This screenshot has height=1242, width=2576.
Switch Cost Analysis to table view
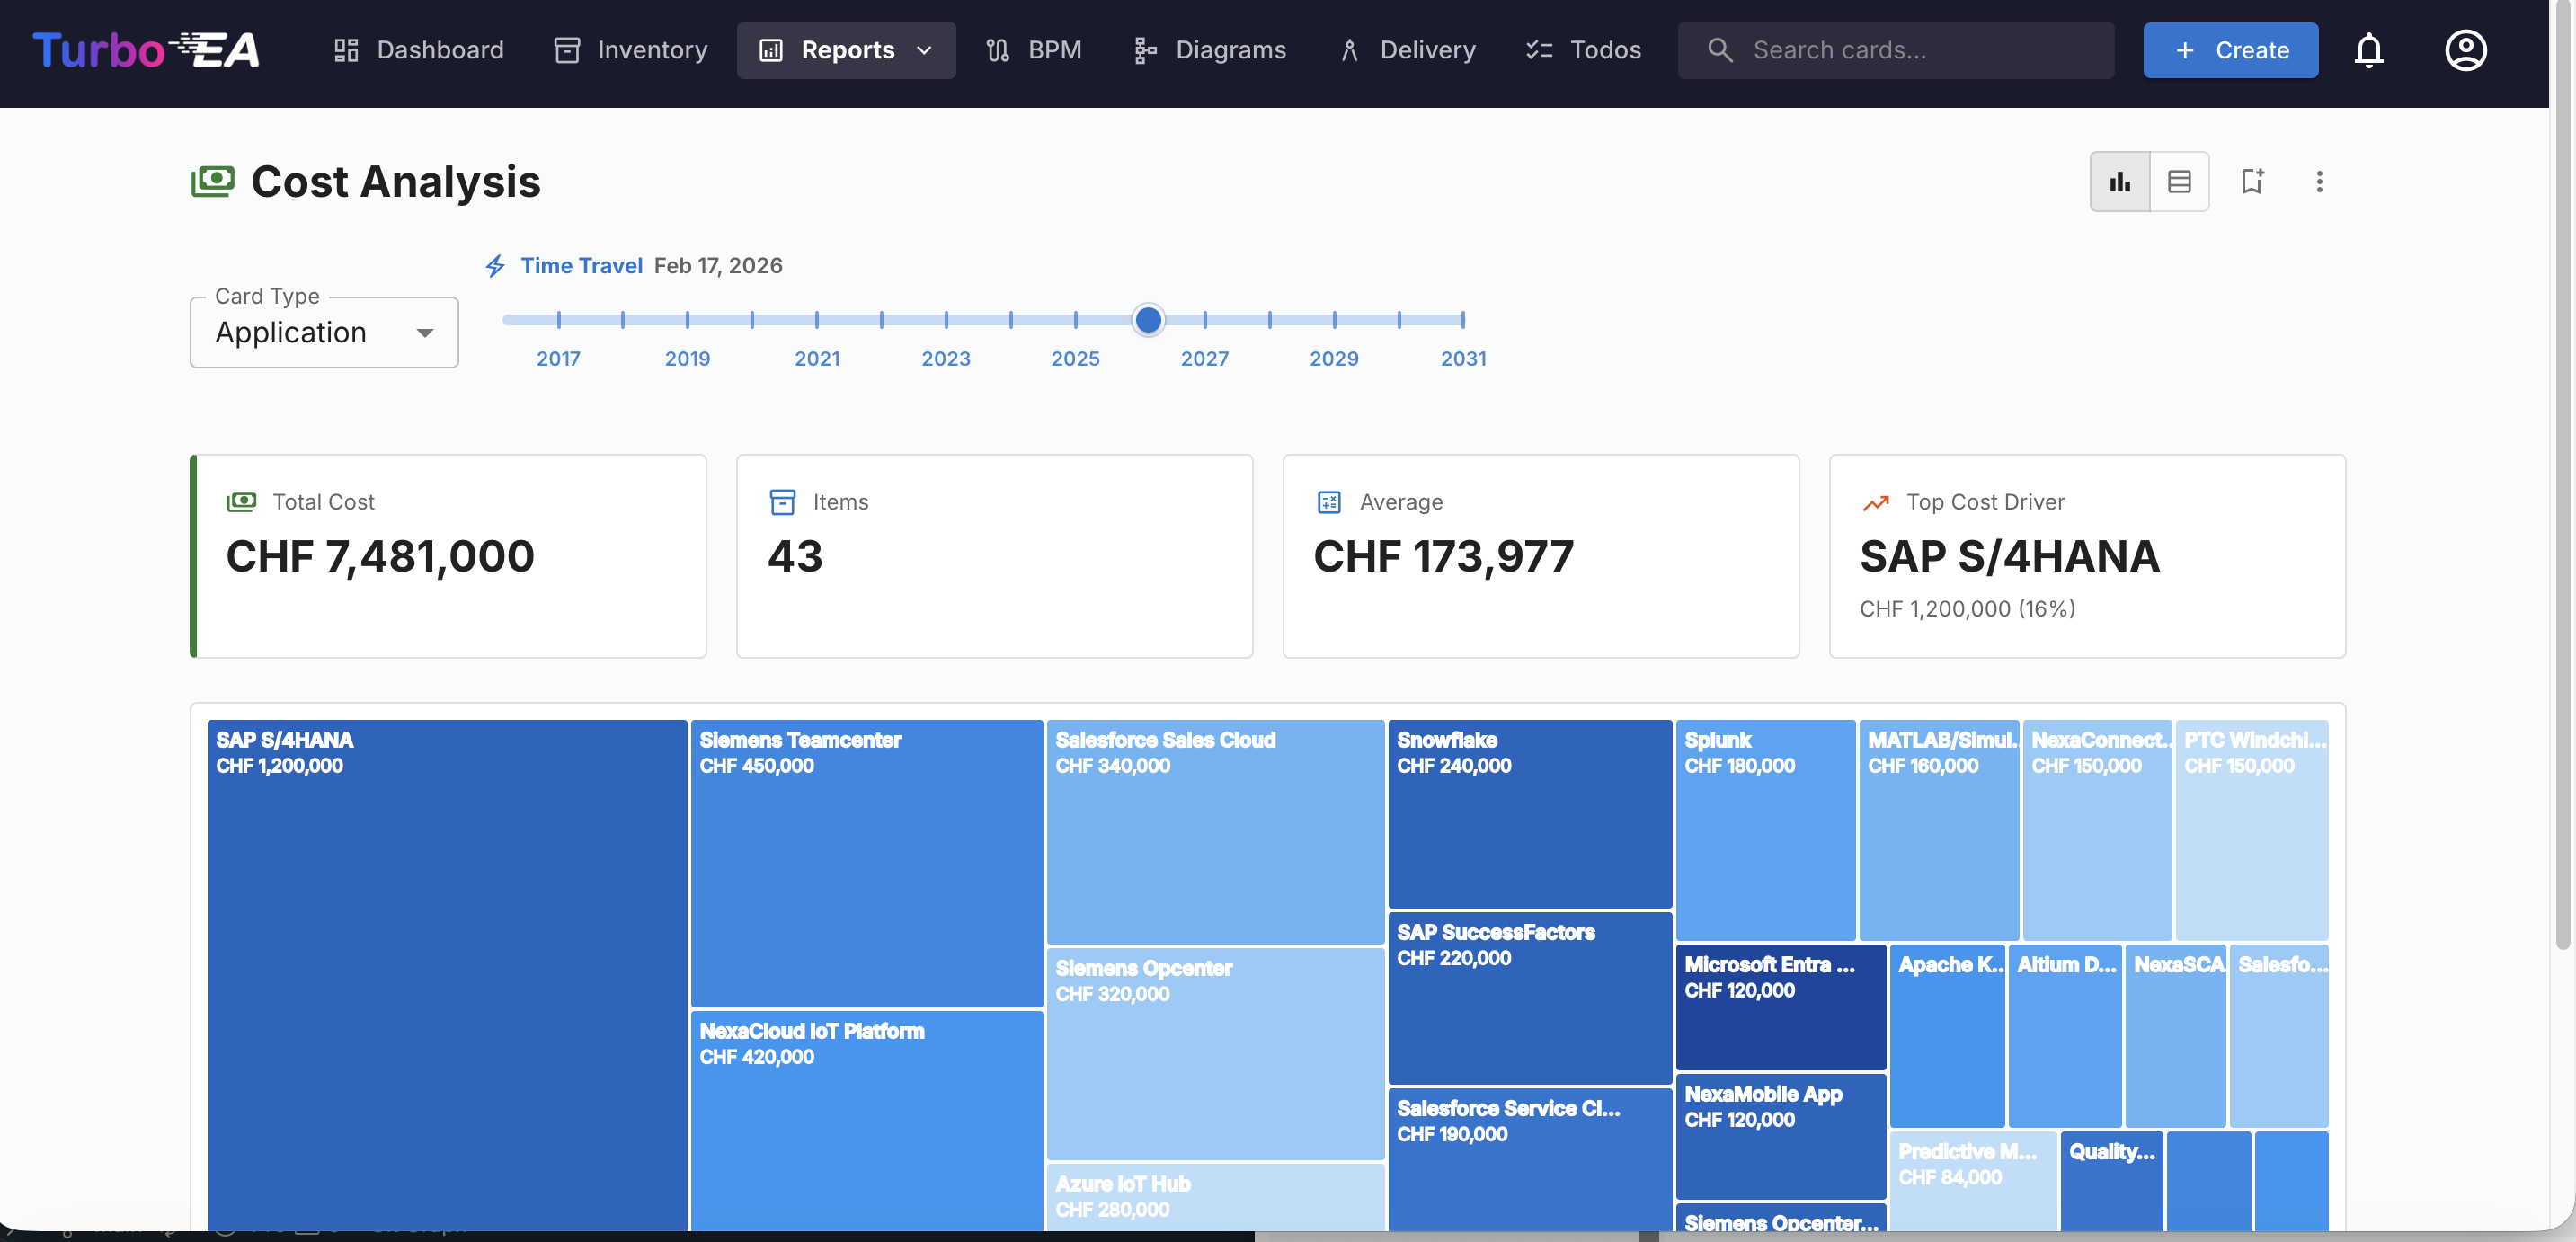click(2180, 181)
